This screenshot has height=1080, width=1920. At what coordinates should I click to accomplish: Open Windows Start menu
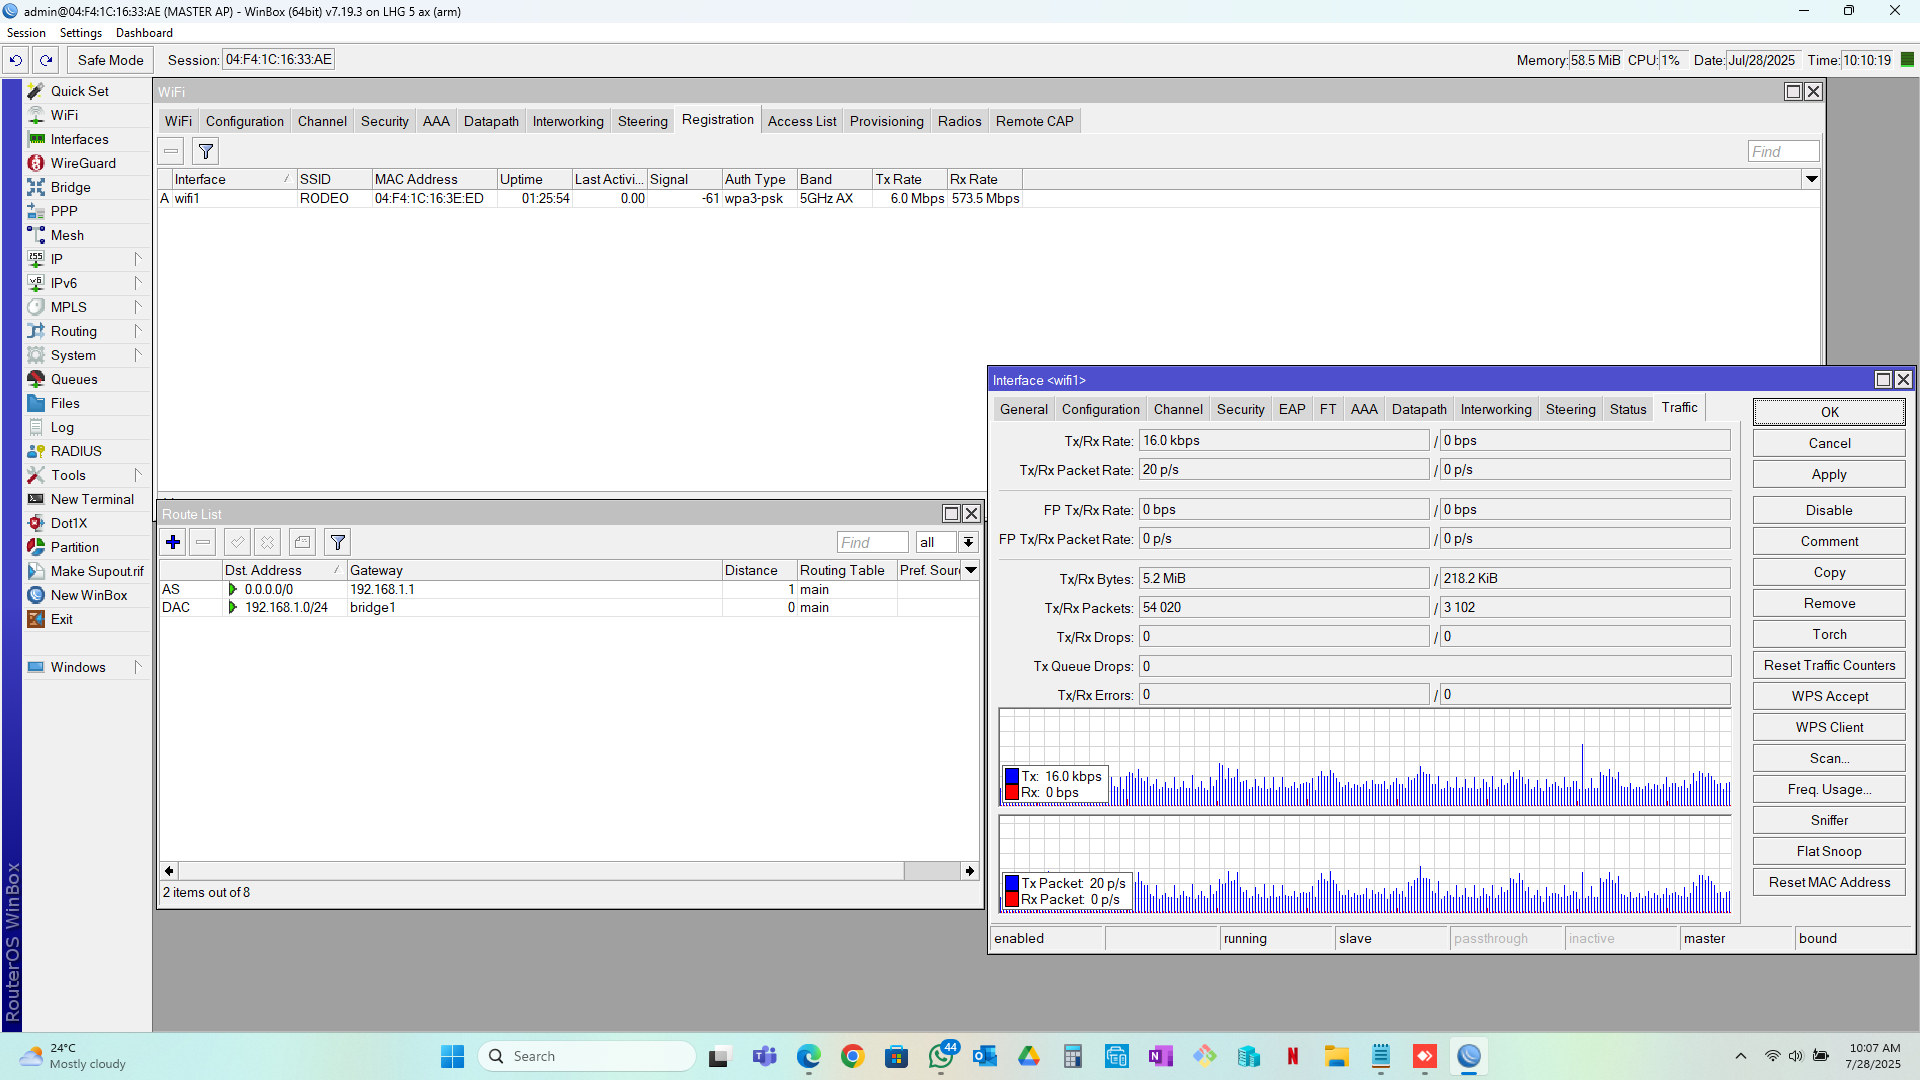click(x=452, y=1056)
